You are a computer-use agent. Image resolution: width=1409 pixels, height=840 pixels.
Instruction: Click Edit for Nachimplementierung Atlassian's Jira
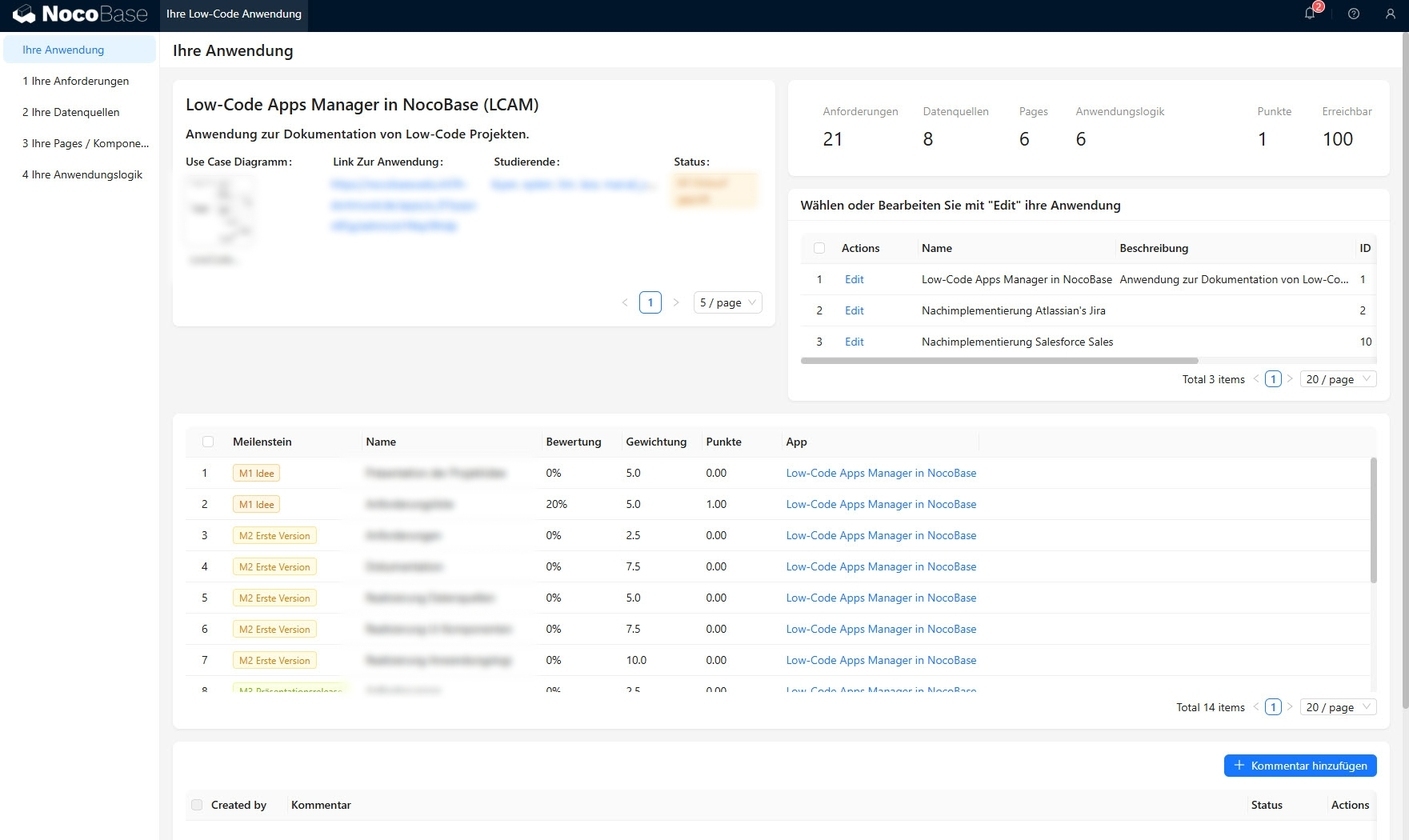tap(854, 311)
